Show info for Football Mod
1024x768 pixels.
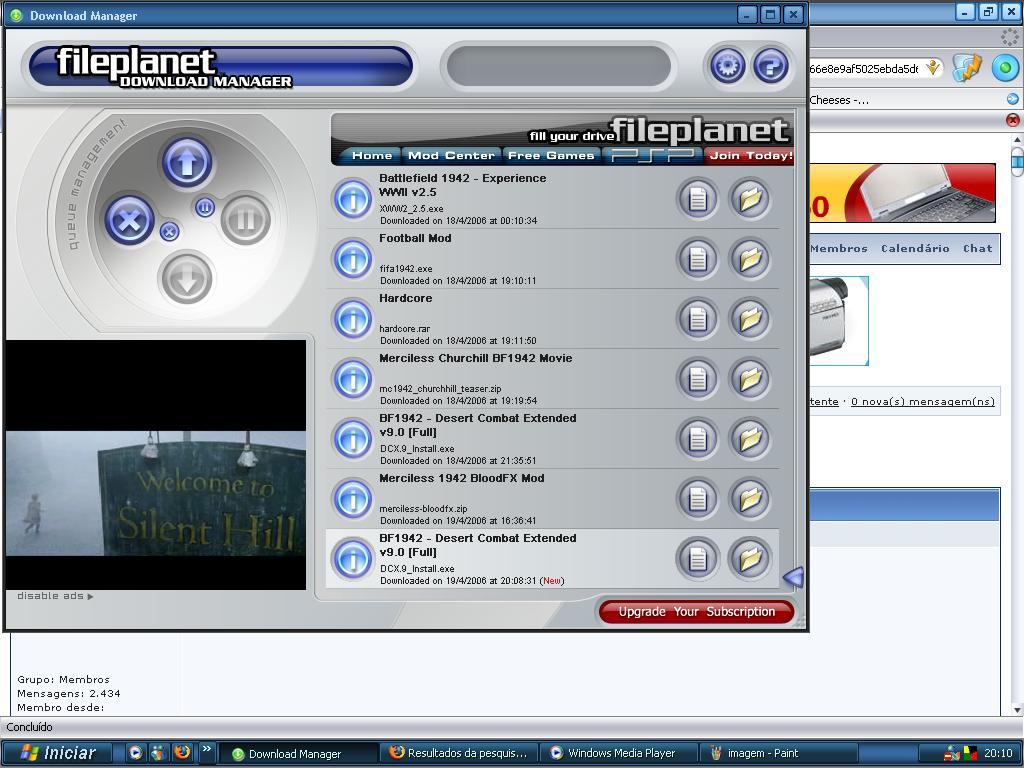pos(353,259)
